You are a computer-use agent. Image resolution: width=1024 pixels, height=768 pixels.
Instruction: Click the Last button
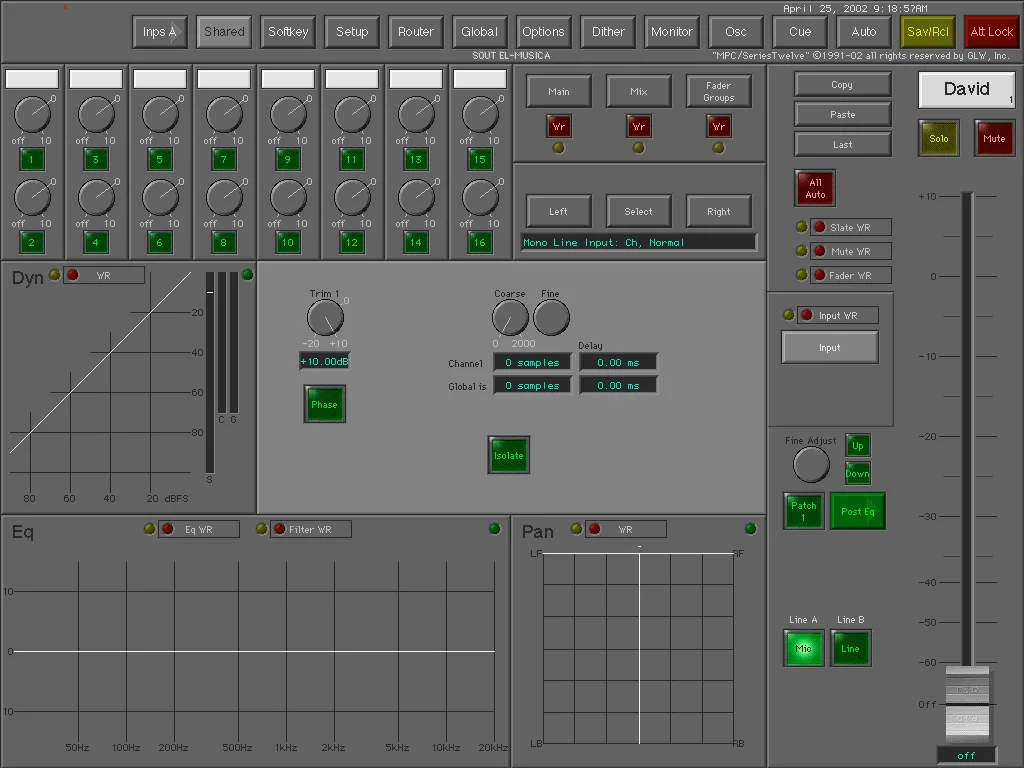[842, 145]
